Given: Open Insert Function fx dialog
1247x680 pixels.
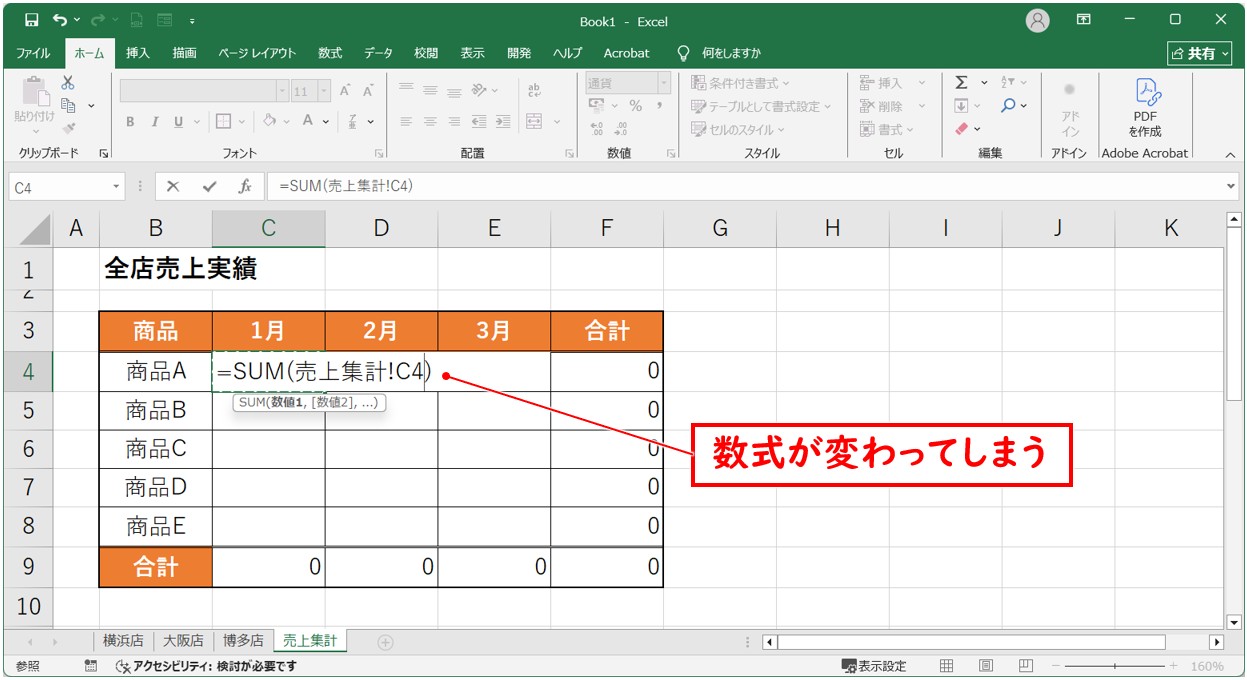Looking at the screenshot, I should pos(244,186).
